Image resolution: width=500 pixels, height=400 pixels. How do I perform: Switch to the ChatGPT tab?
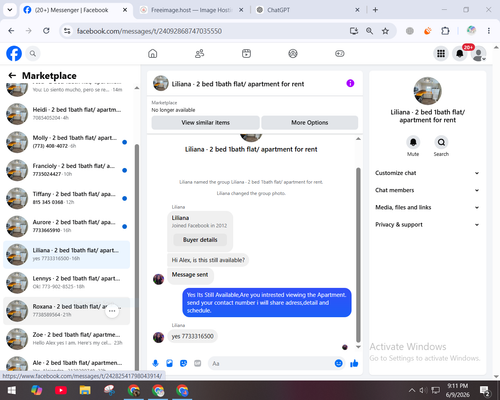point(308,10)
